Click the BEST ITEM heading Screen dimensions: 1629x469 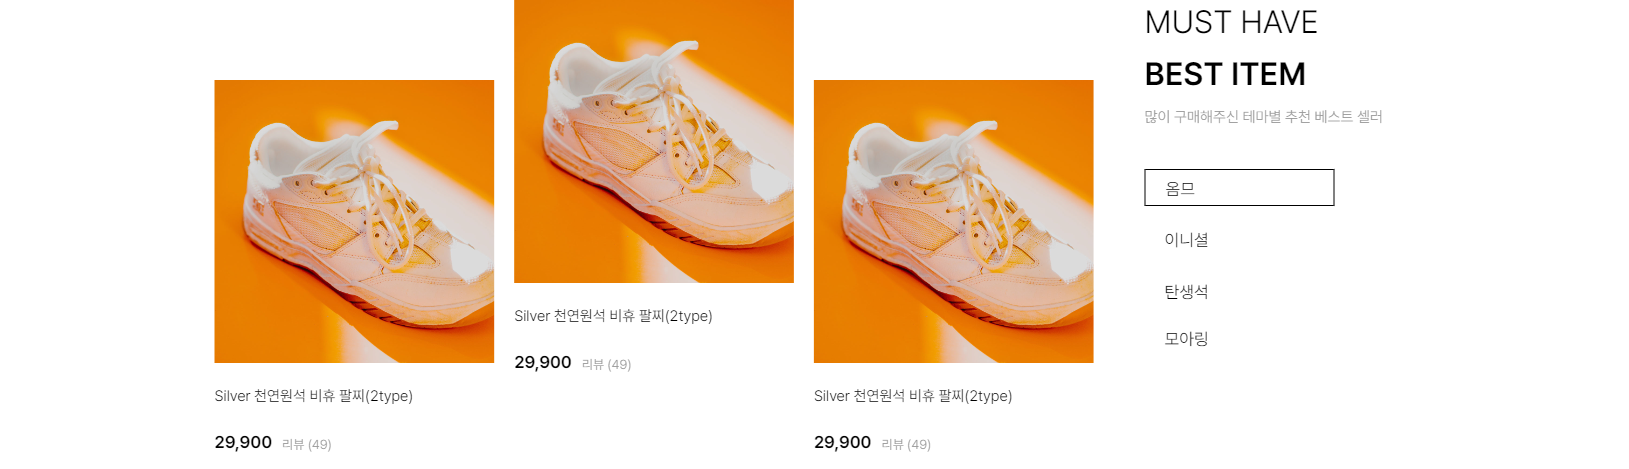(x=1225, y=74)
